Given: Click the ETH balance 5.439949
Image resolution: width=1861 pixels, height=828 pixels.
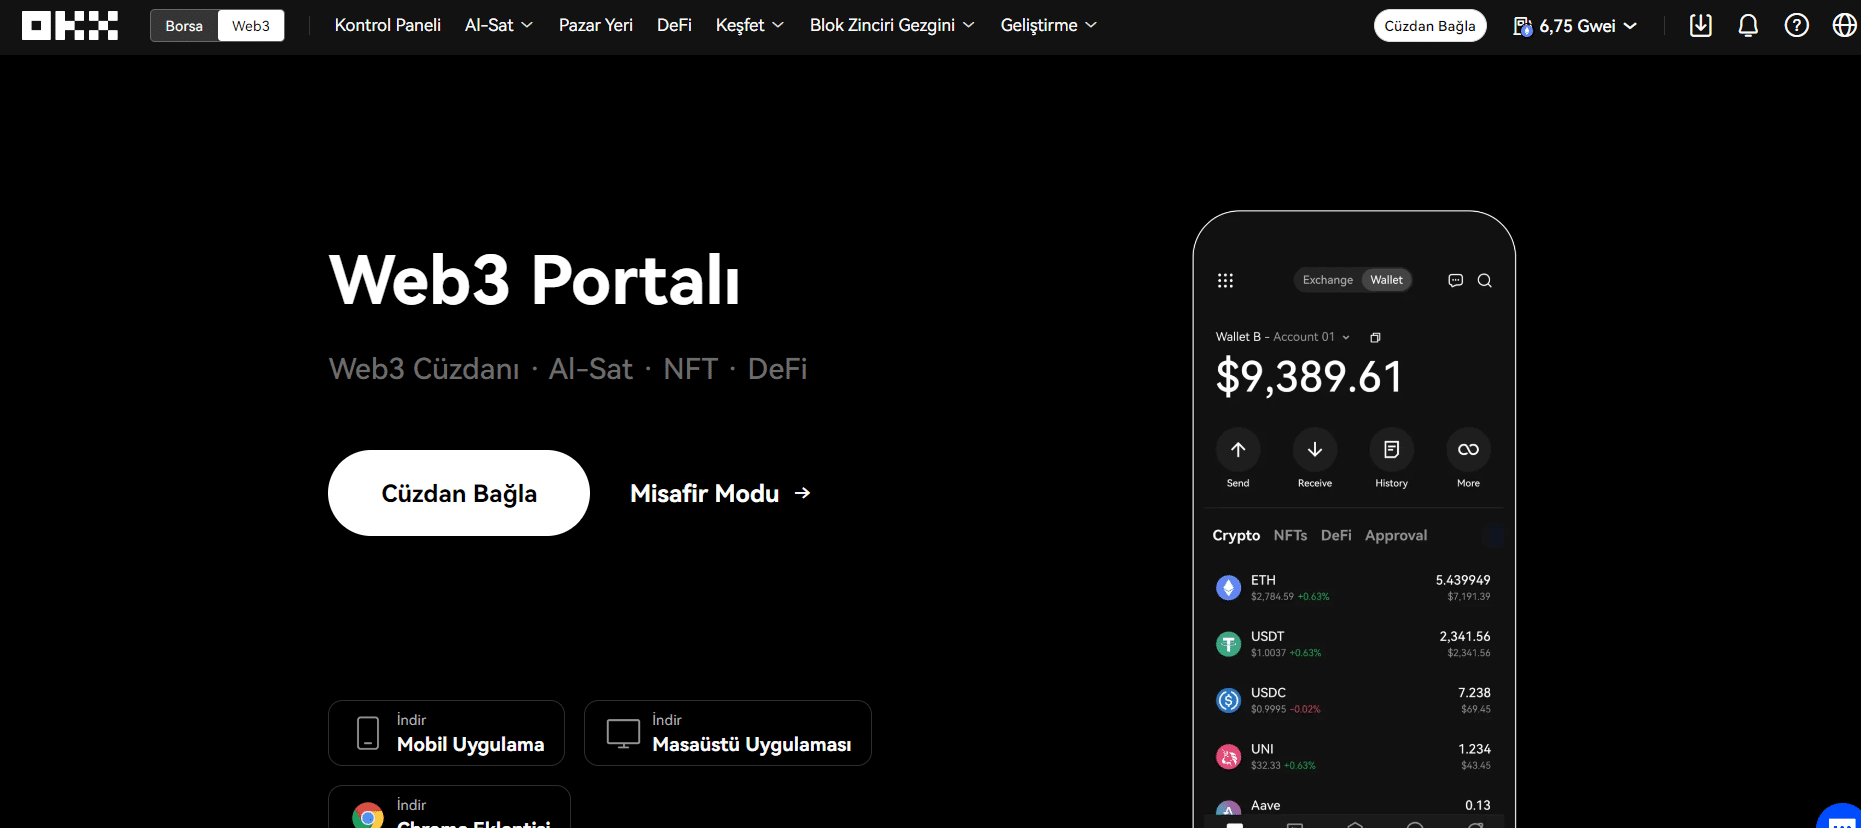Looking at the screenshot, I should click(x=1463, y=580).
